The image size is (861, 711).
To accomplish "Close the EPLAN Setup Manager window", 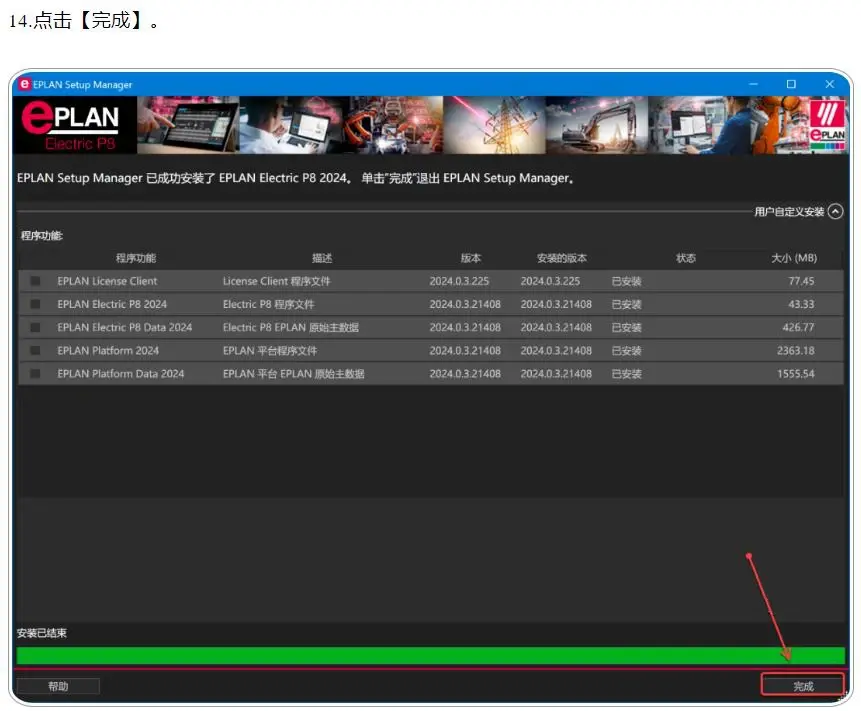I will (x=830, y=84).
